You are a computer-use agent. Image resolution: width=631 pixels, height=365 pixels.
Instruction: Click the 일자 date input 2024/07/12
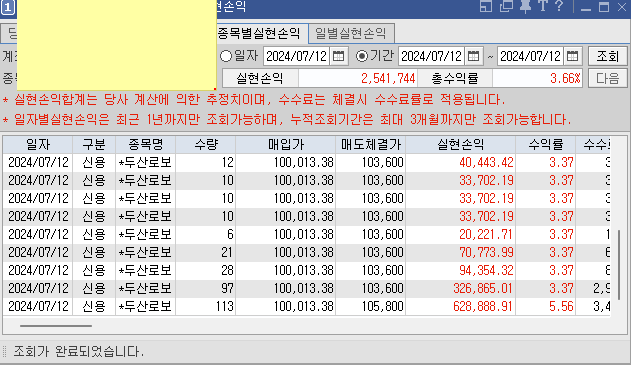297,56
